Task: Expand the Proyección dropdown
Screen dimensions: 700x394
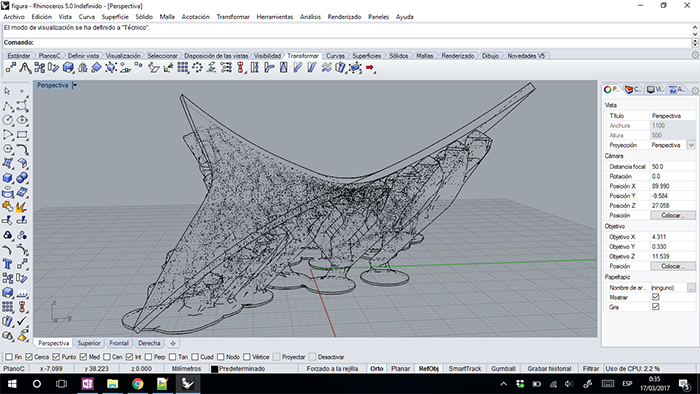Action: (x=691, y=145)
